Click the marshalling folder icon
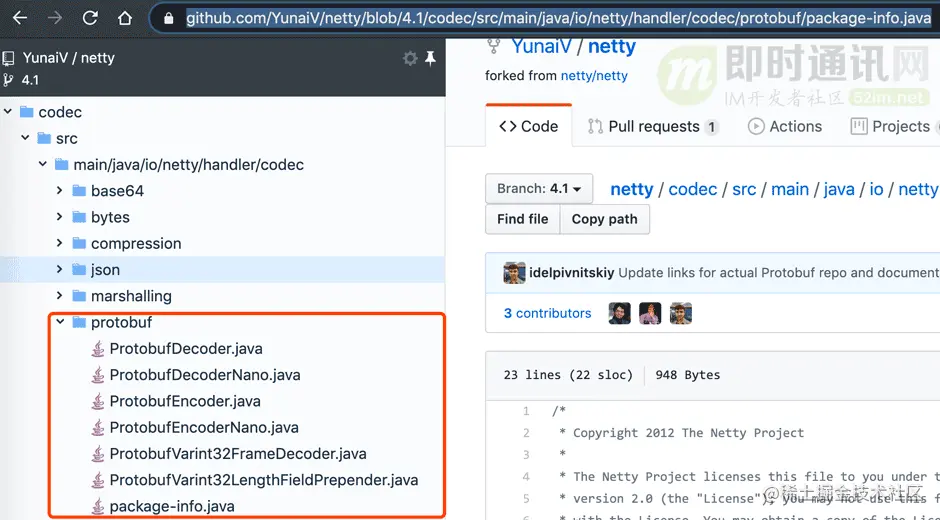 (x=79, y=296)
